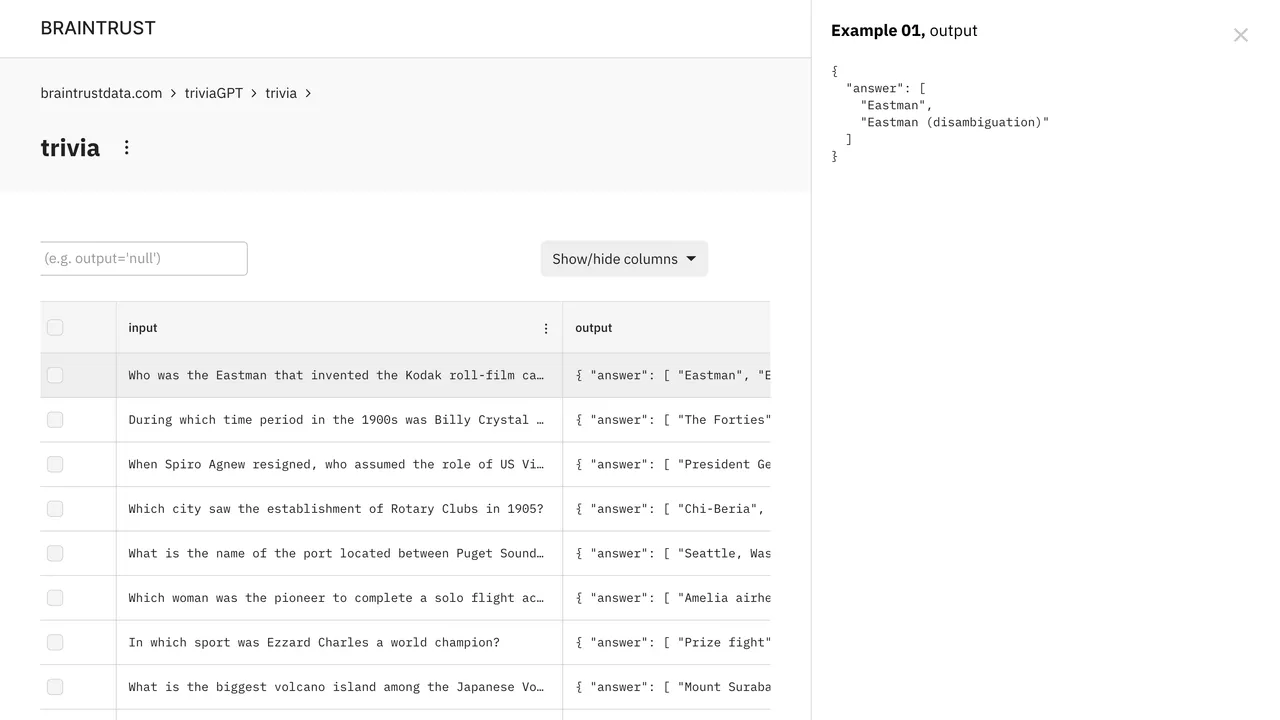This screenshot has width=1280, height=720.
Task: Click the chevron after braintrustdata.com breadcrumb
Action: (x=173, y=93)
